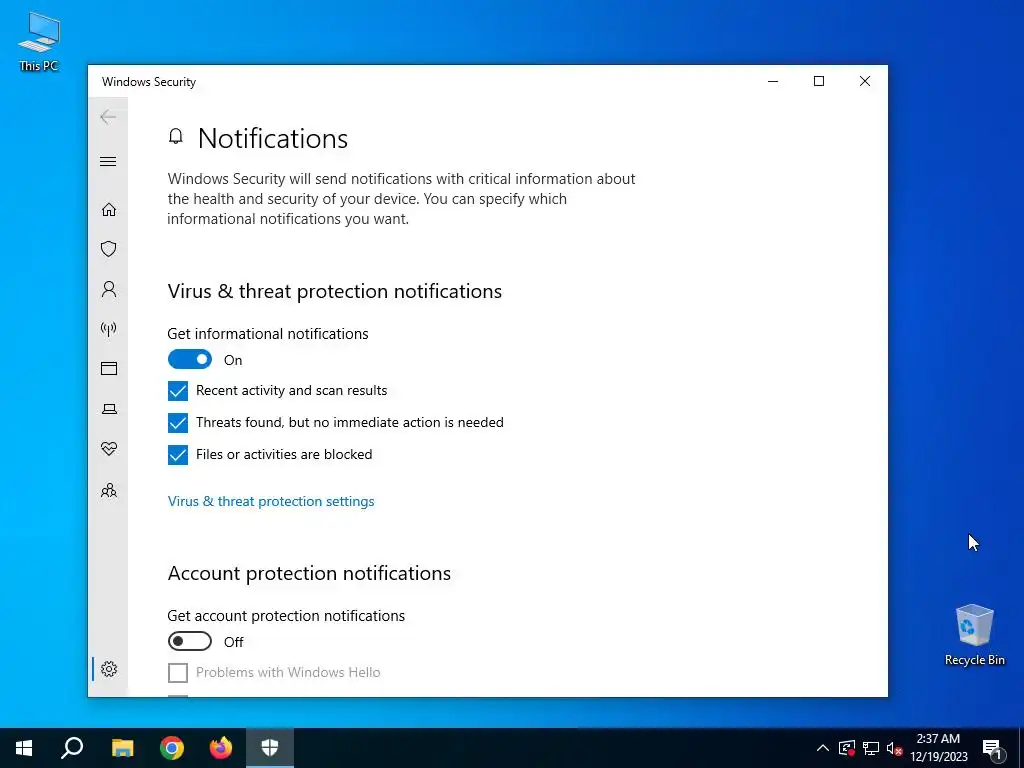Check Problems with Windows Hello box
1024x768 pixels.
pos(178,673)
